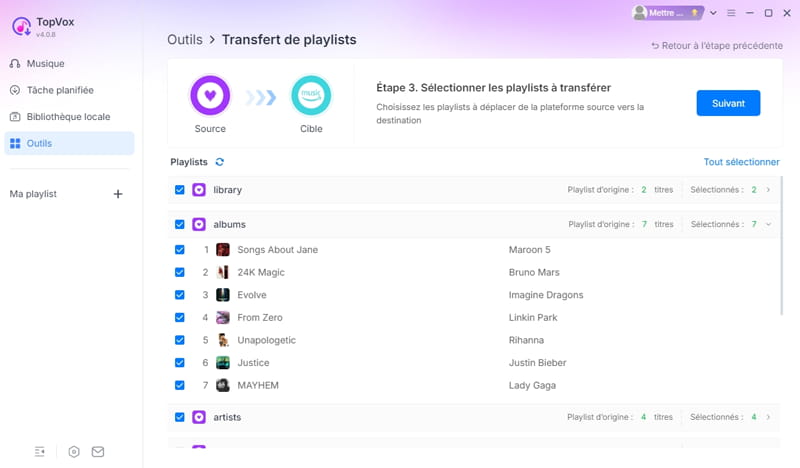
Task: Select the Linkin Park artist text
Action: pyautogui.click(x=533, y=317)
